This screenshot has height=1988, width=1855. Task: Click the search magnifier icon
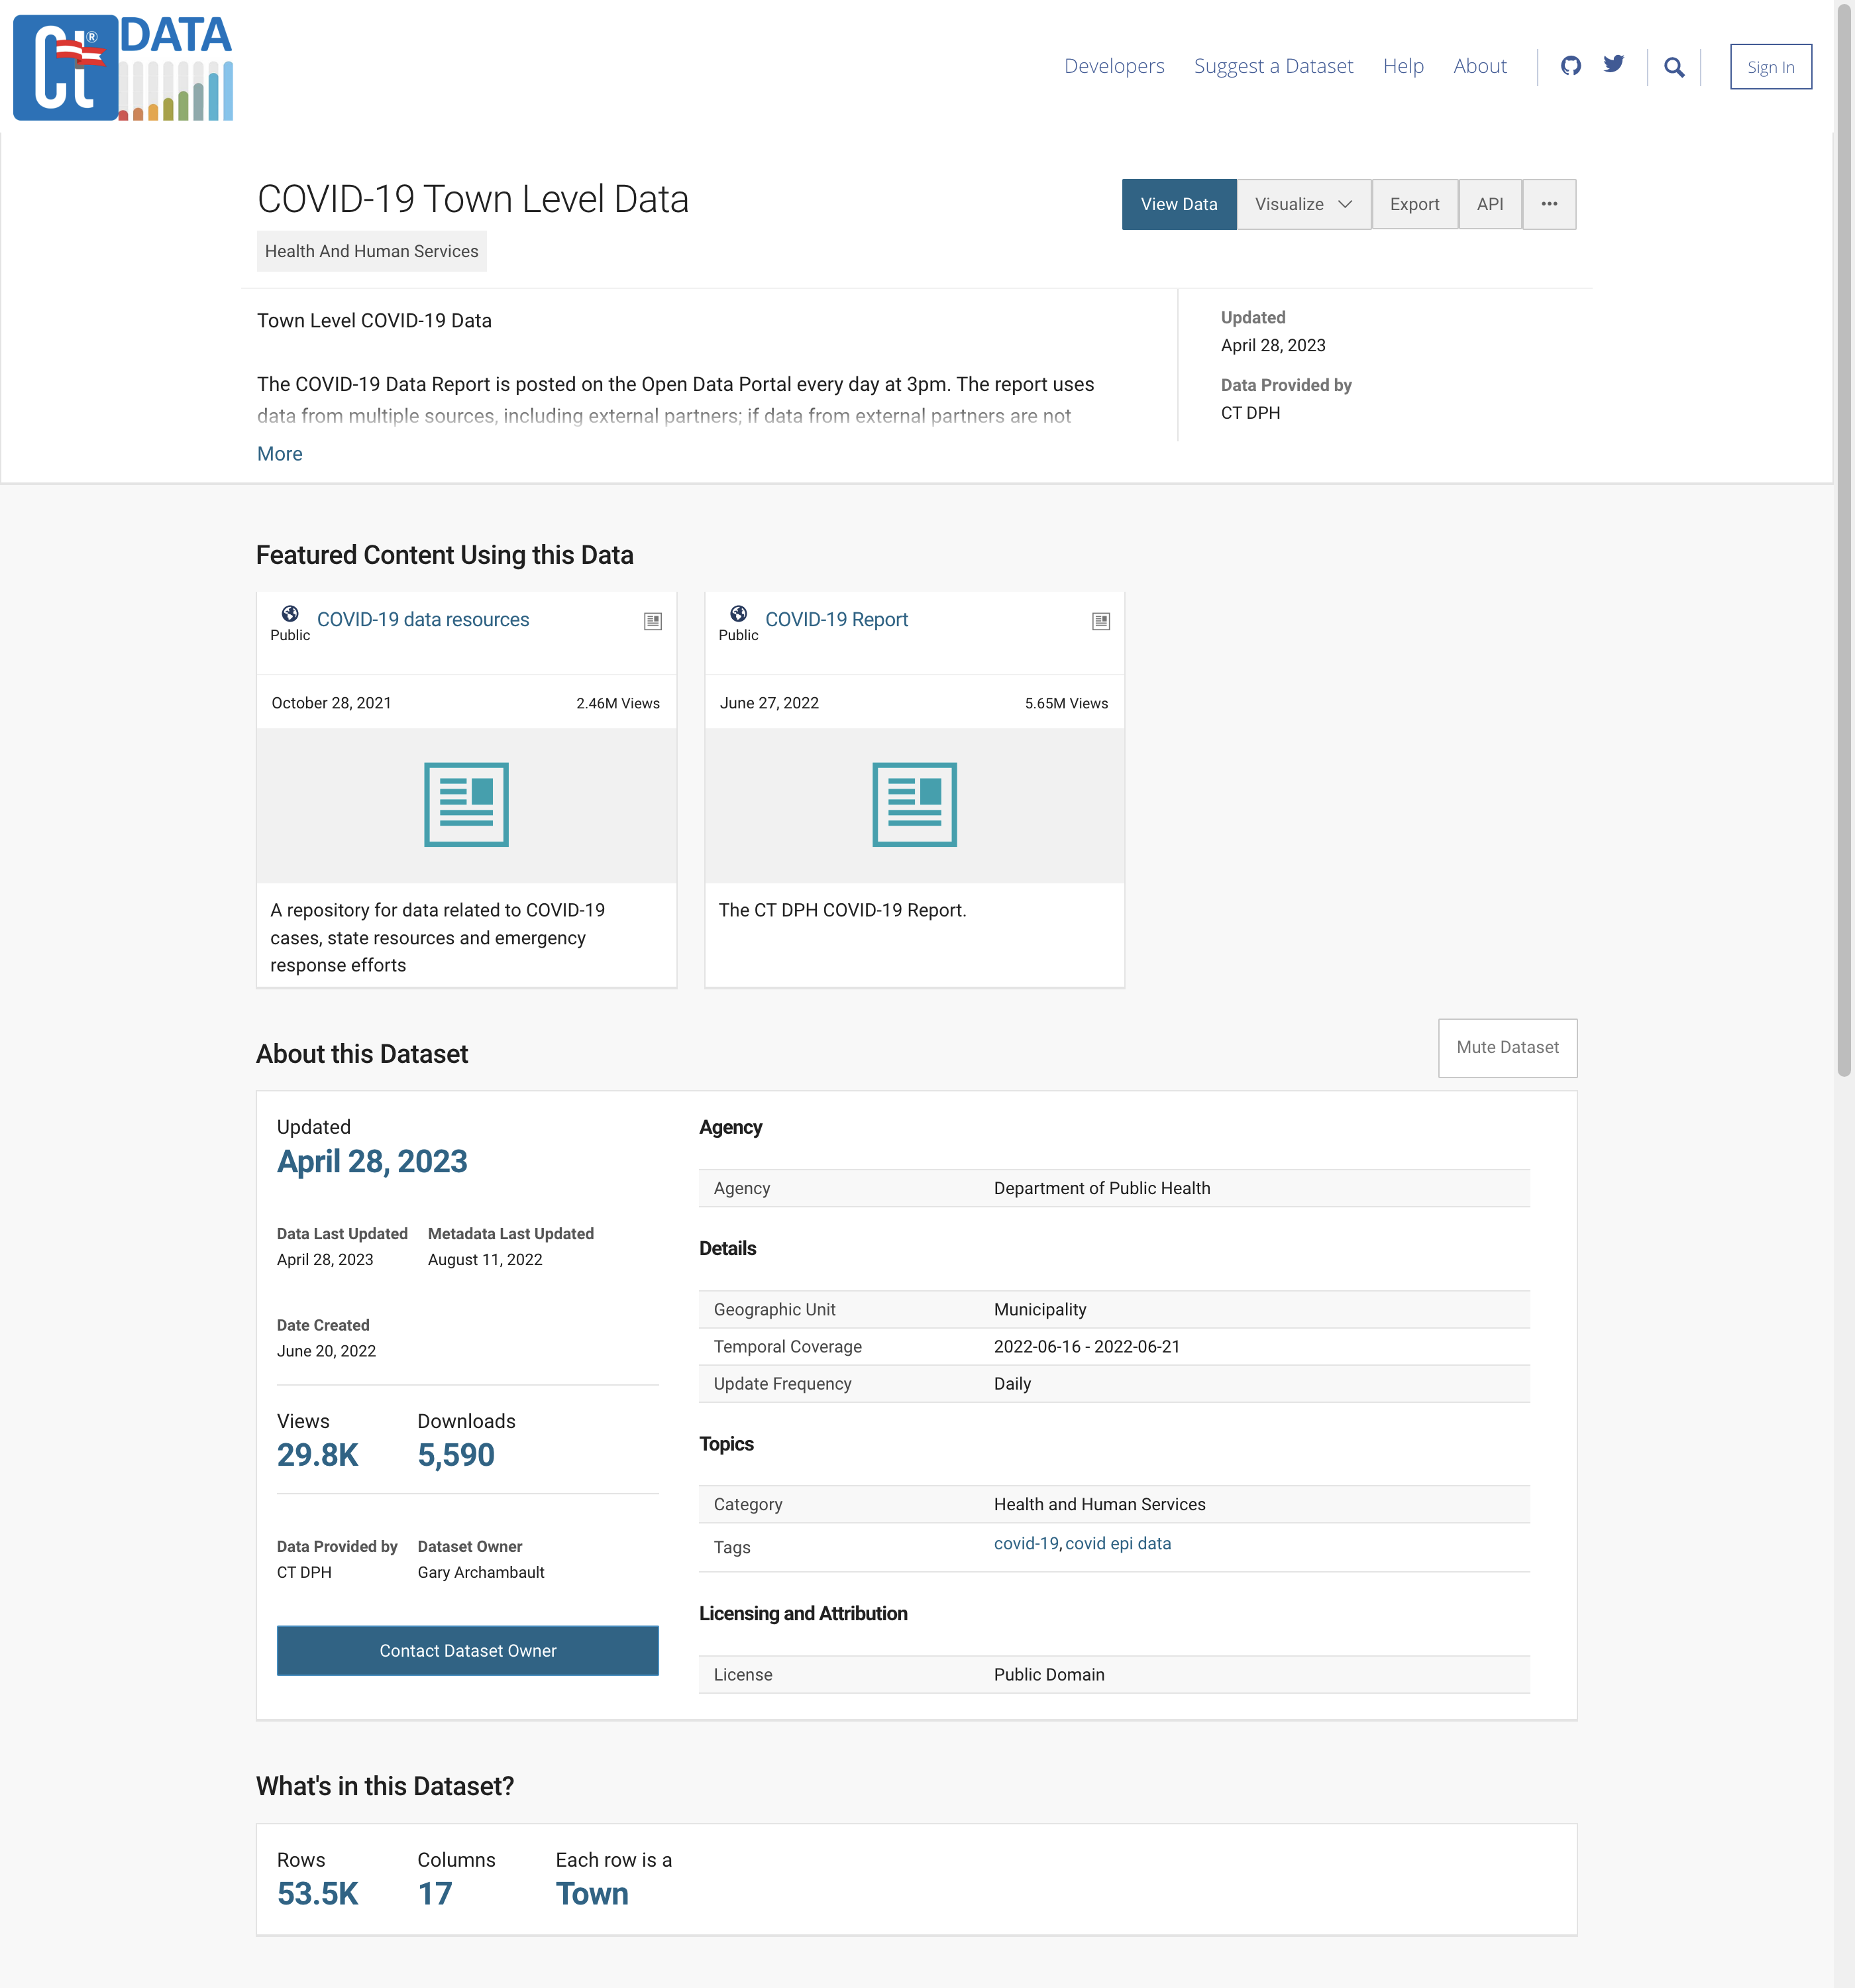(1674, 67)
